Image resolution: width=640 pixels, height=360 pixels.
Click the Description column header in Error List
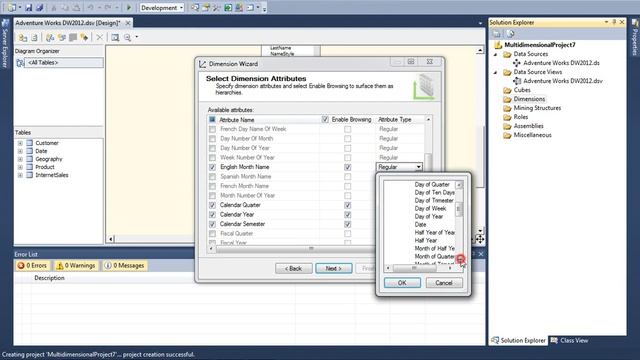[49, 278]
